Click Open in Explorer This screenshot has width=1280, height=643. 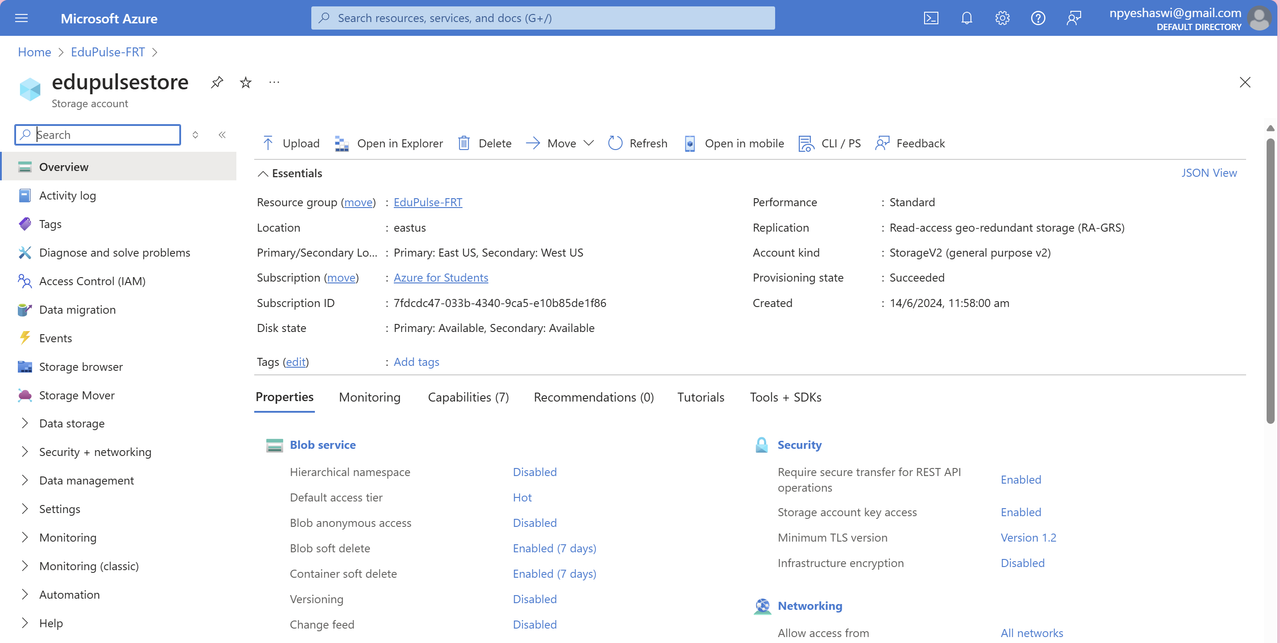coord(388,143)
